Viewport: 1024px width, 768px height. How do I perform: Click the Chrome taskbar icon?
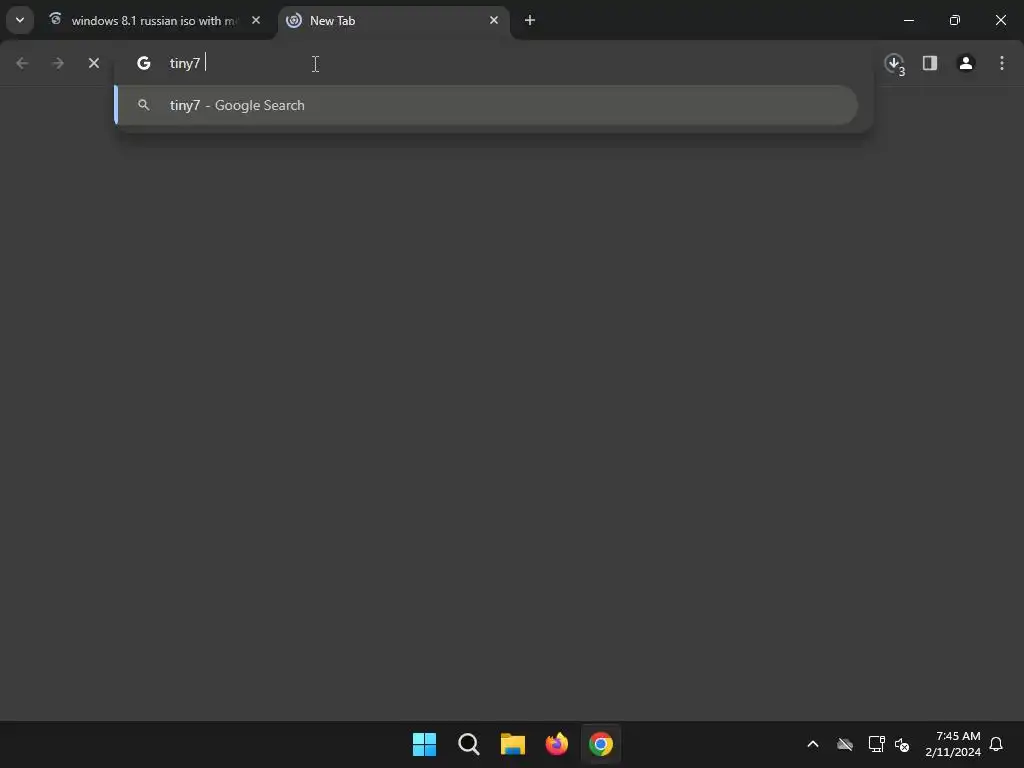pos(601,744)
